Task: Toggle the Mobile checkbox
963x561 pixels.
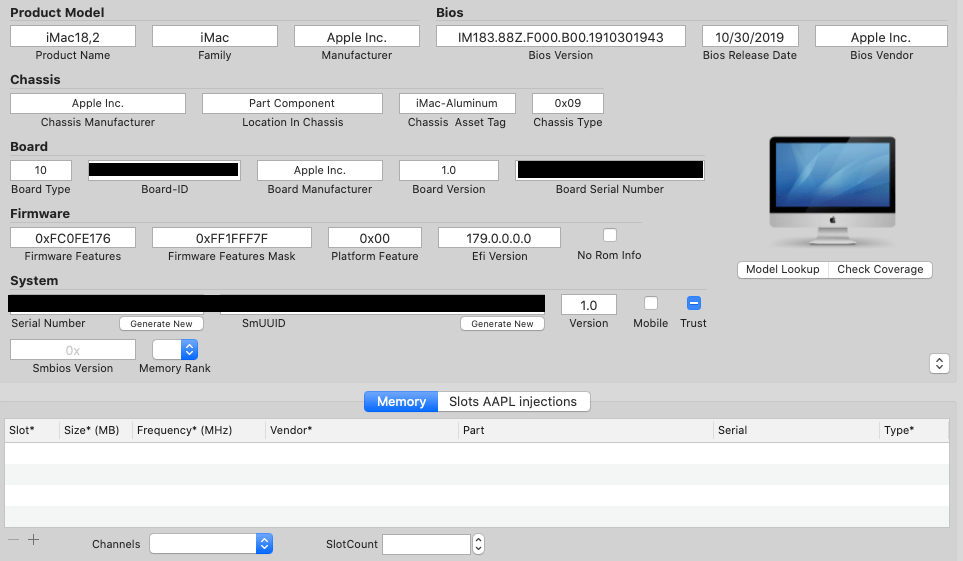Action: 651,303
